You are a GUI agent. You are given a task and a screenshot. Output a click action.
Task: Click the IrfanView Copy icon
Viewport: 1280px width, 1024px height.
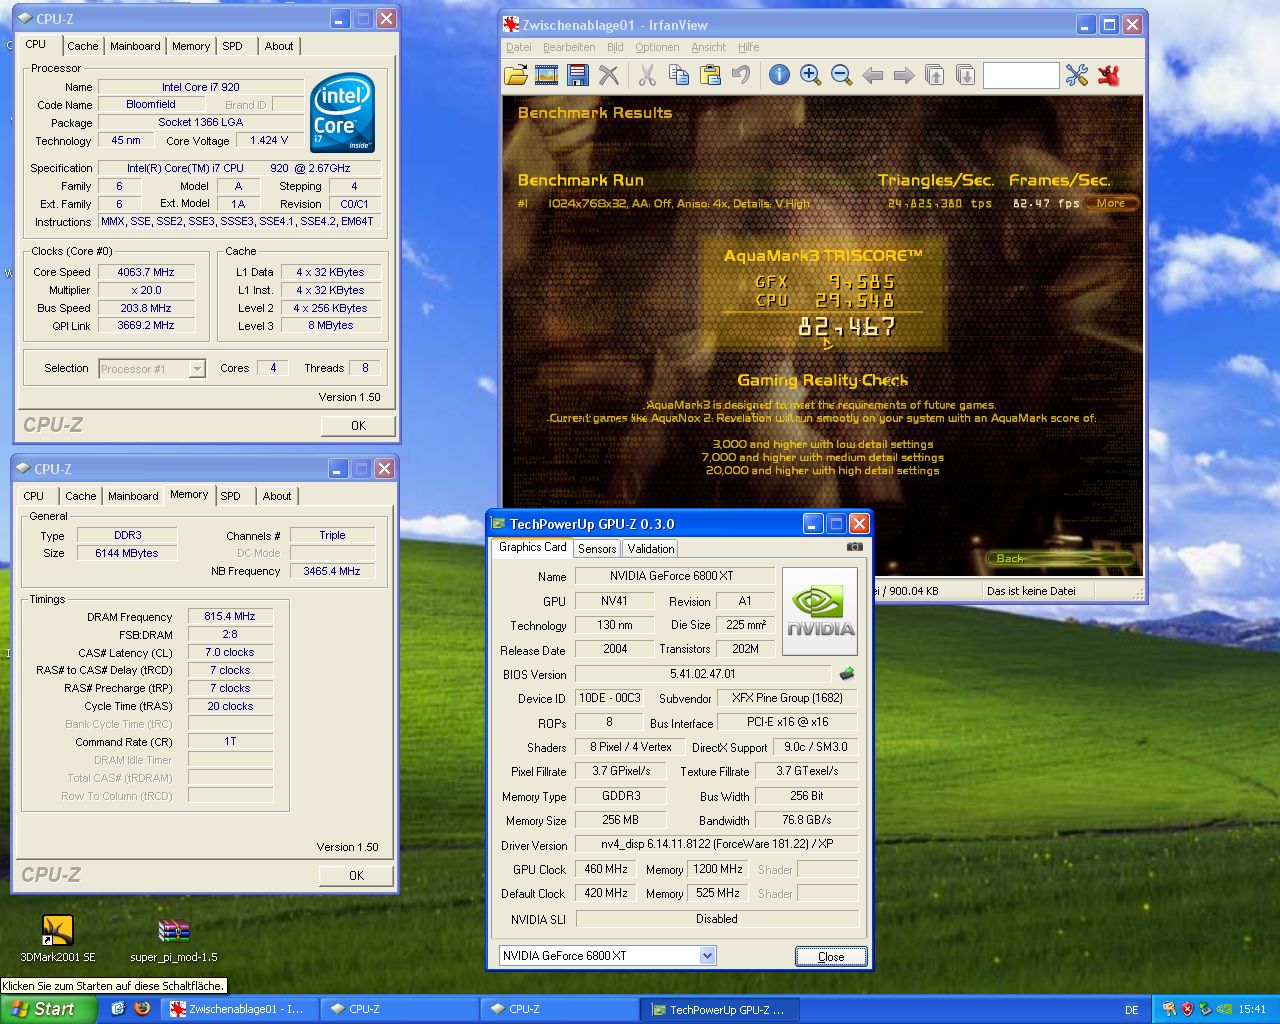(x=679, y=75)
